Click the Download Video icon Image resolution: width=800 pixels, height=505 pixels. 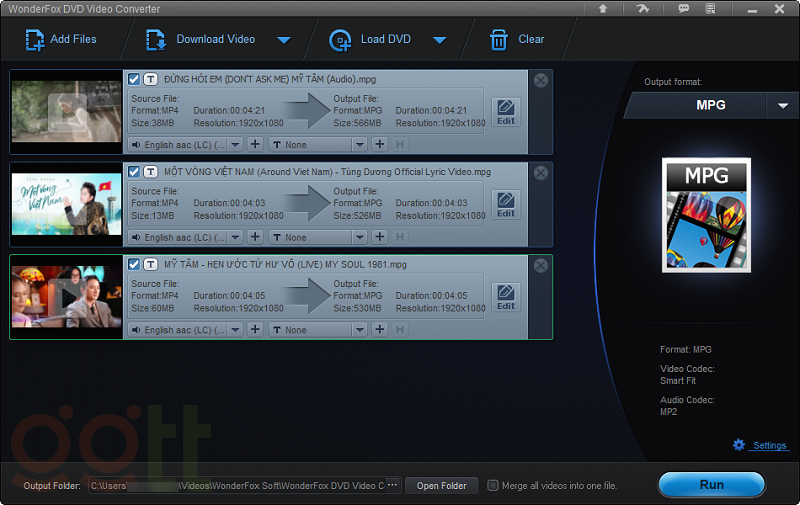coord(155,40)
